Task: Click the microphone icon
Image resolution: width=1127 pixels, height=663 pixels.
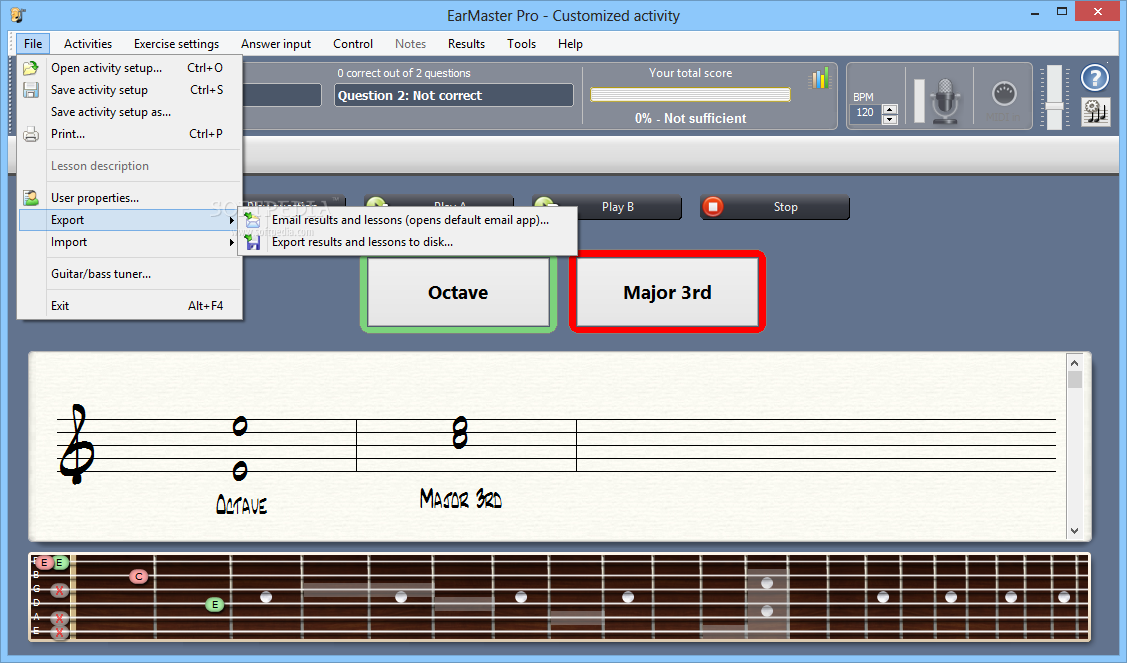Action: click(945, 101)
